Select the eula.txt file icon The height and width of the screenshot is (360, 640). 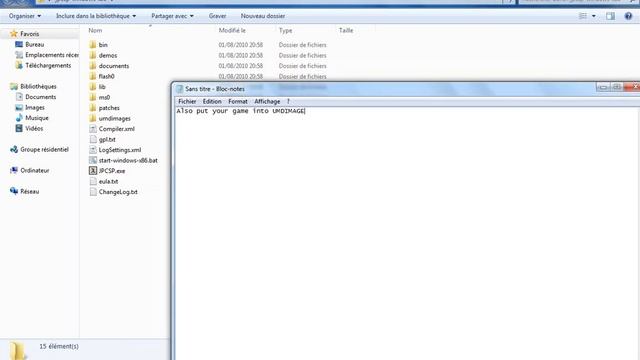point(93,181)
